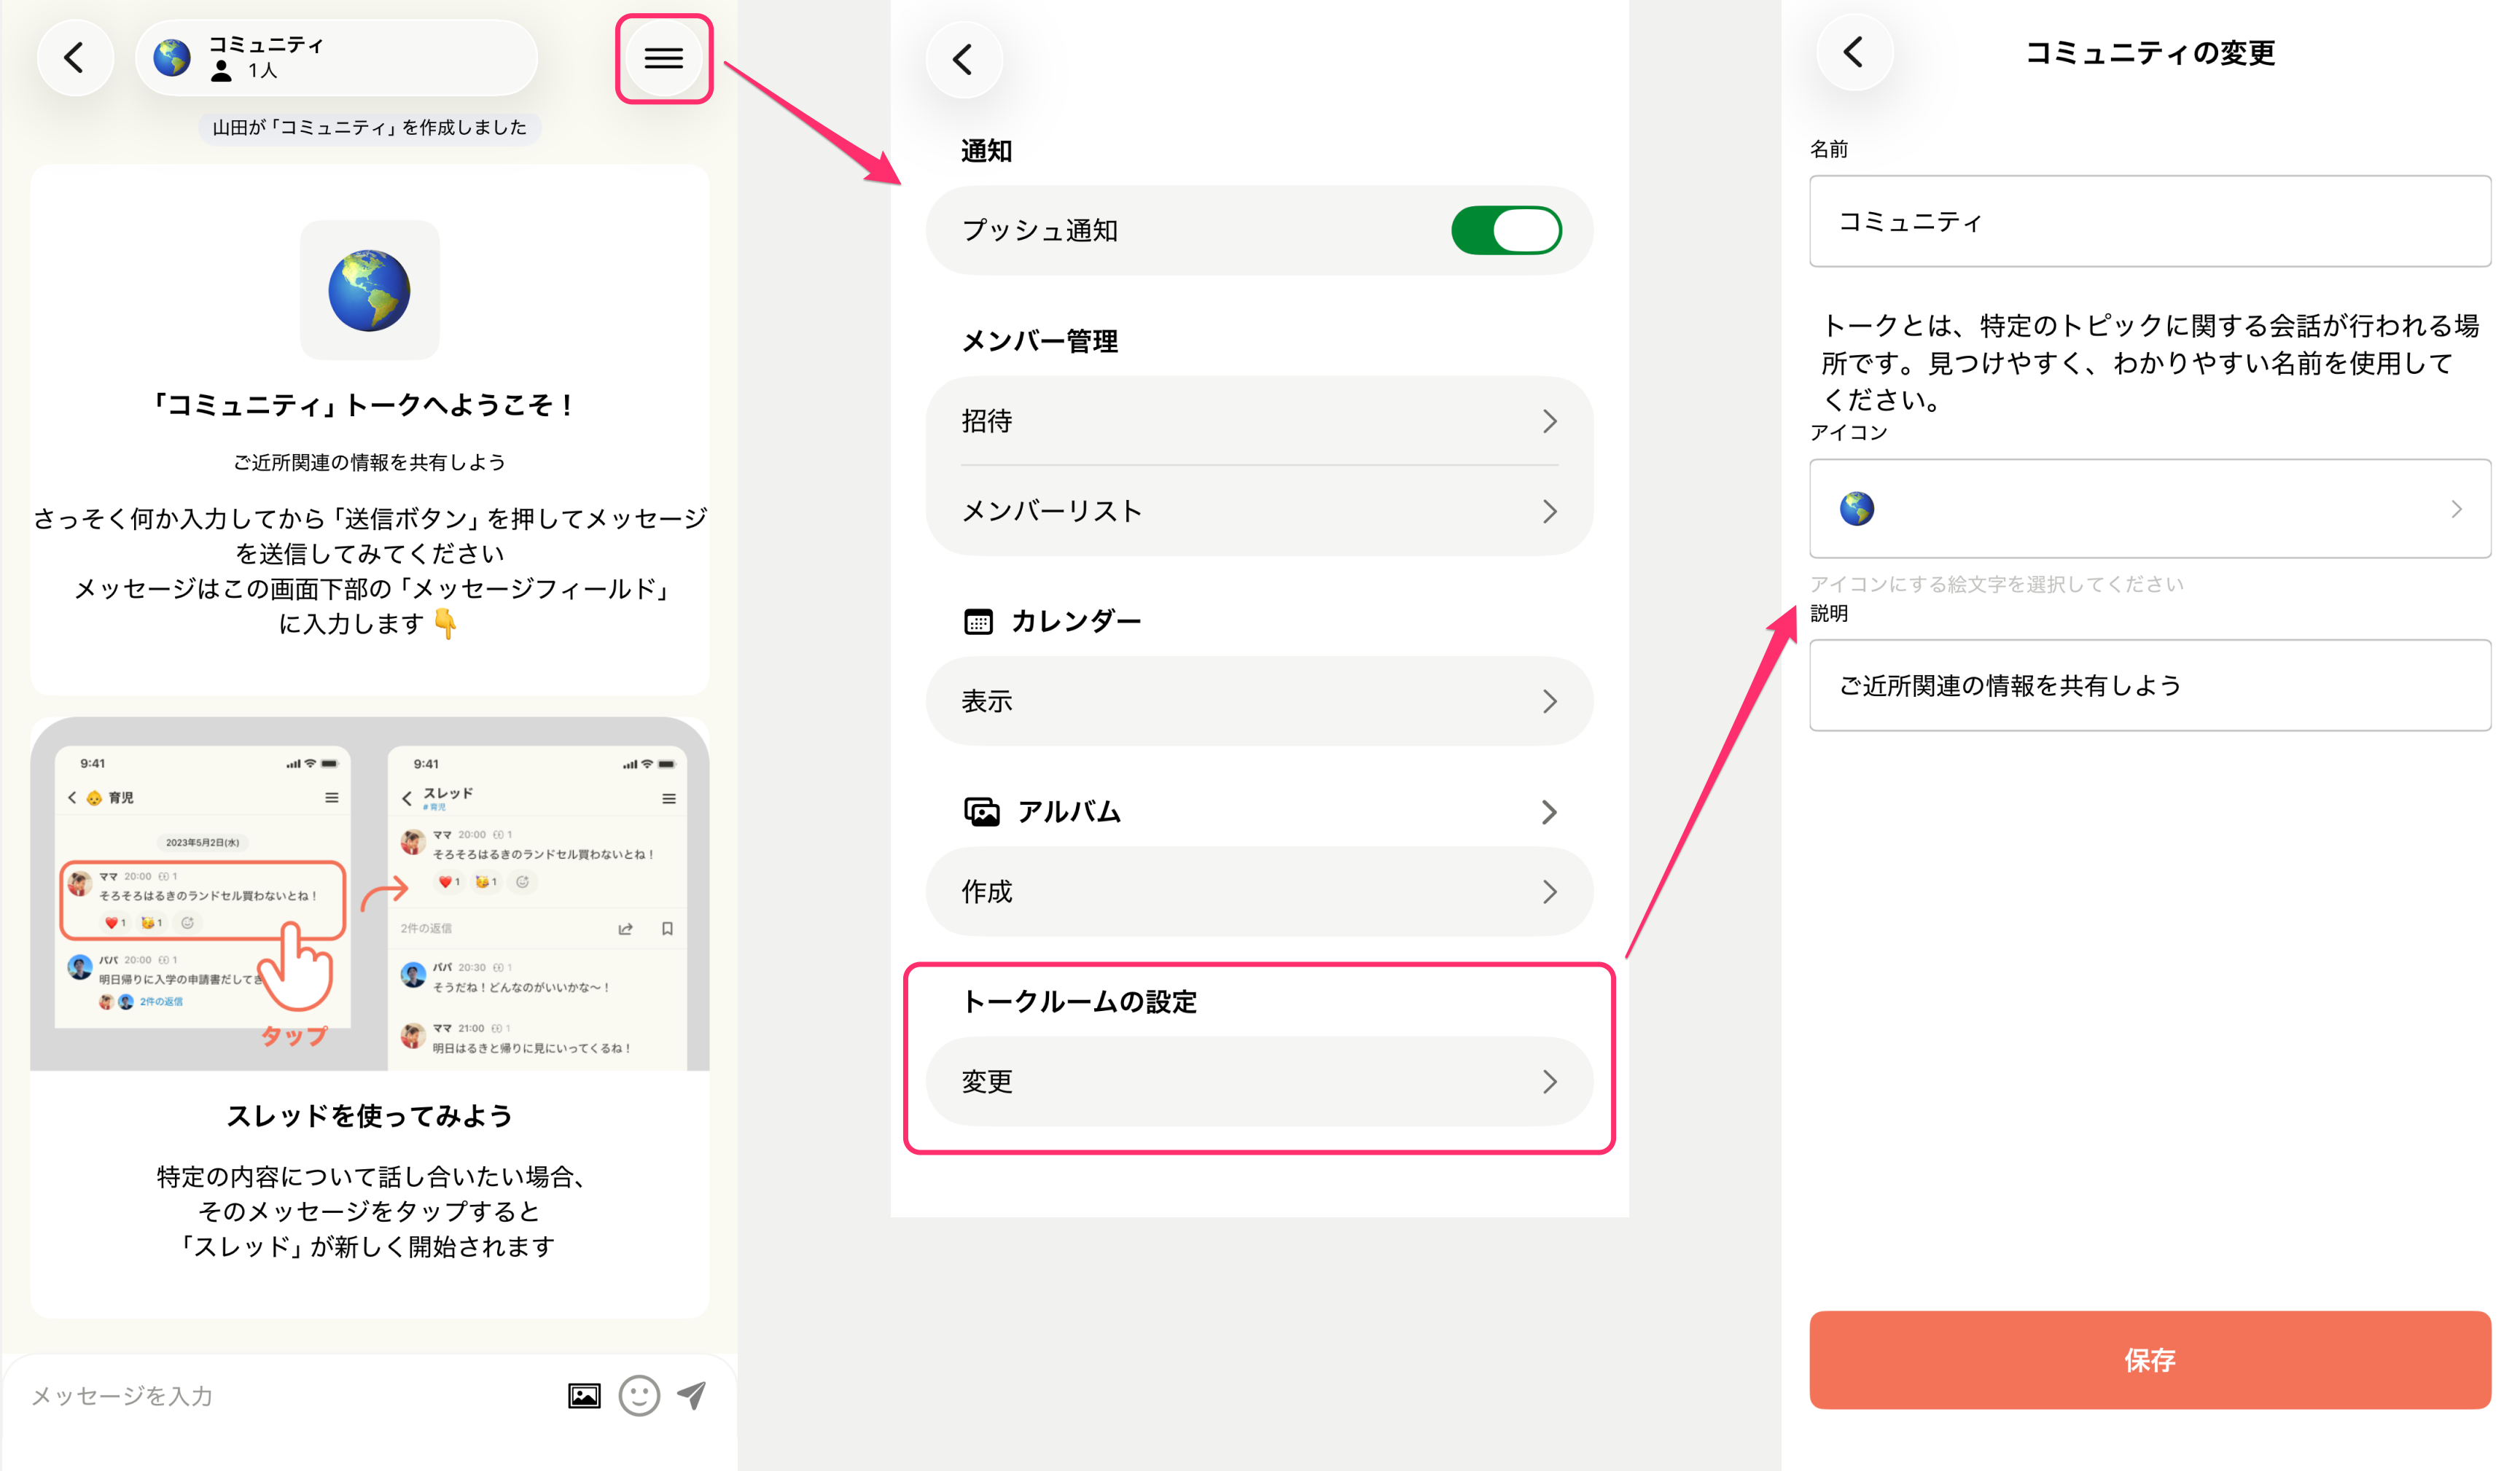Screen dimensions: 2520x1471
Task: Tap the 通知 section heading
Action: (x=986, y=151)
